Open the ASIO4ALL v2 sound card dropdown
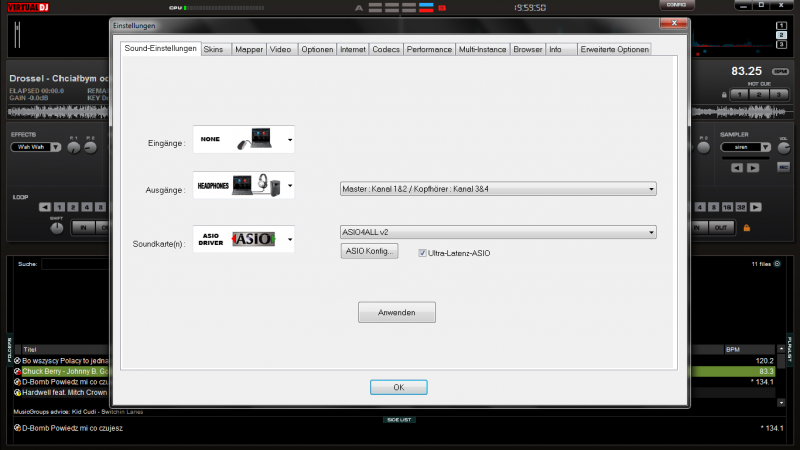Screen dimensions: 800x450 point(651,232)
